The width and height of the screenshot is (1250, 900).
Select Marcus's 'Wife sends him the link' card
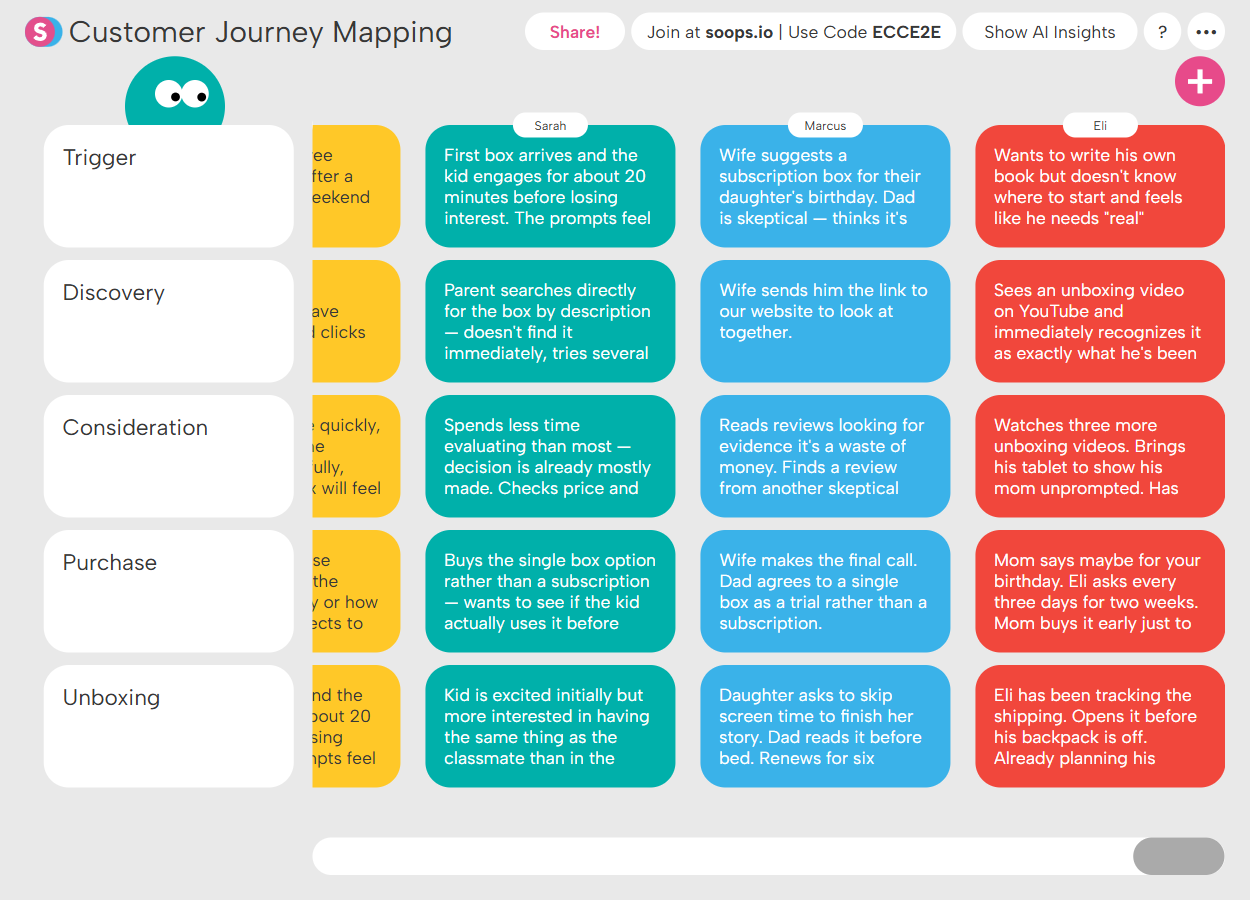point(825,321)
